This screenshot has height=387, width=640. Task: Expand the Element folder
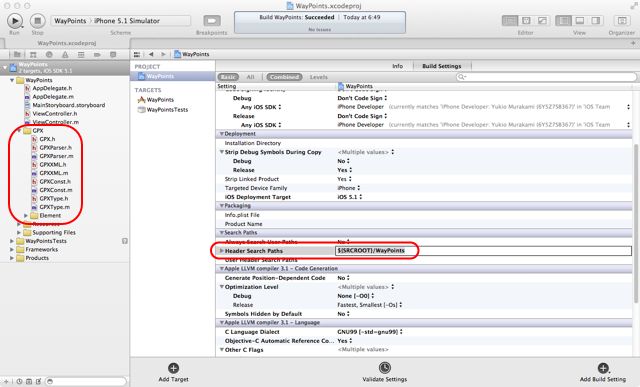26,216
